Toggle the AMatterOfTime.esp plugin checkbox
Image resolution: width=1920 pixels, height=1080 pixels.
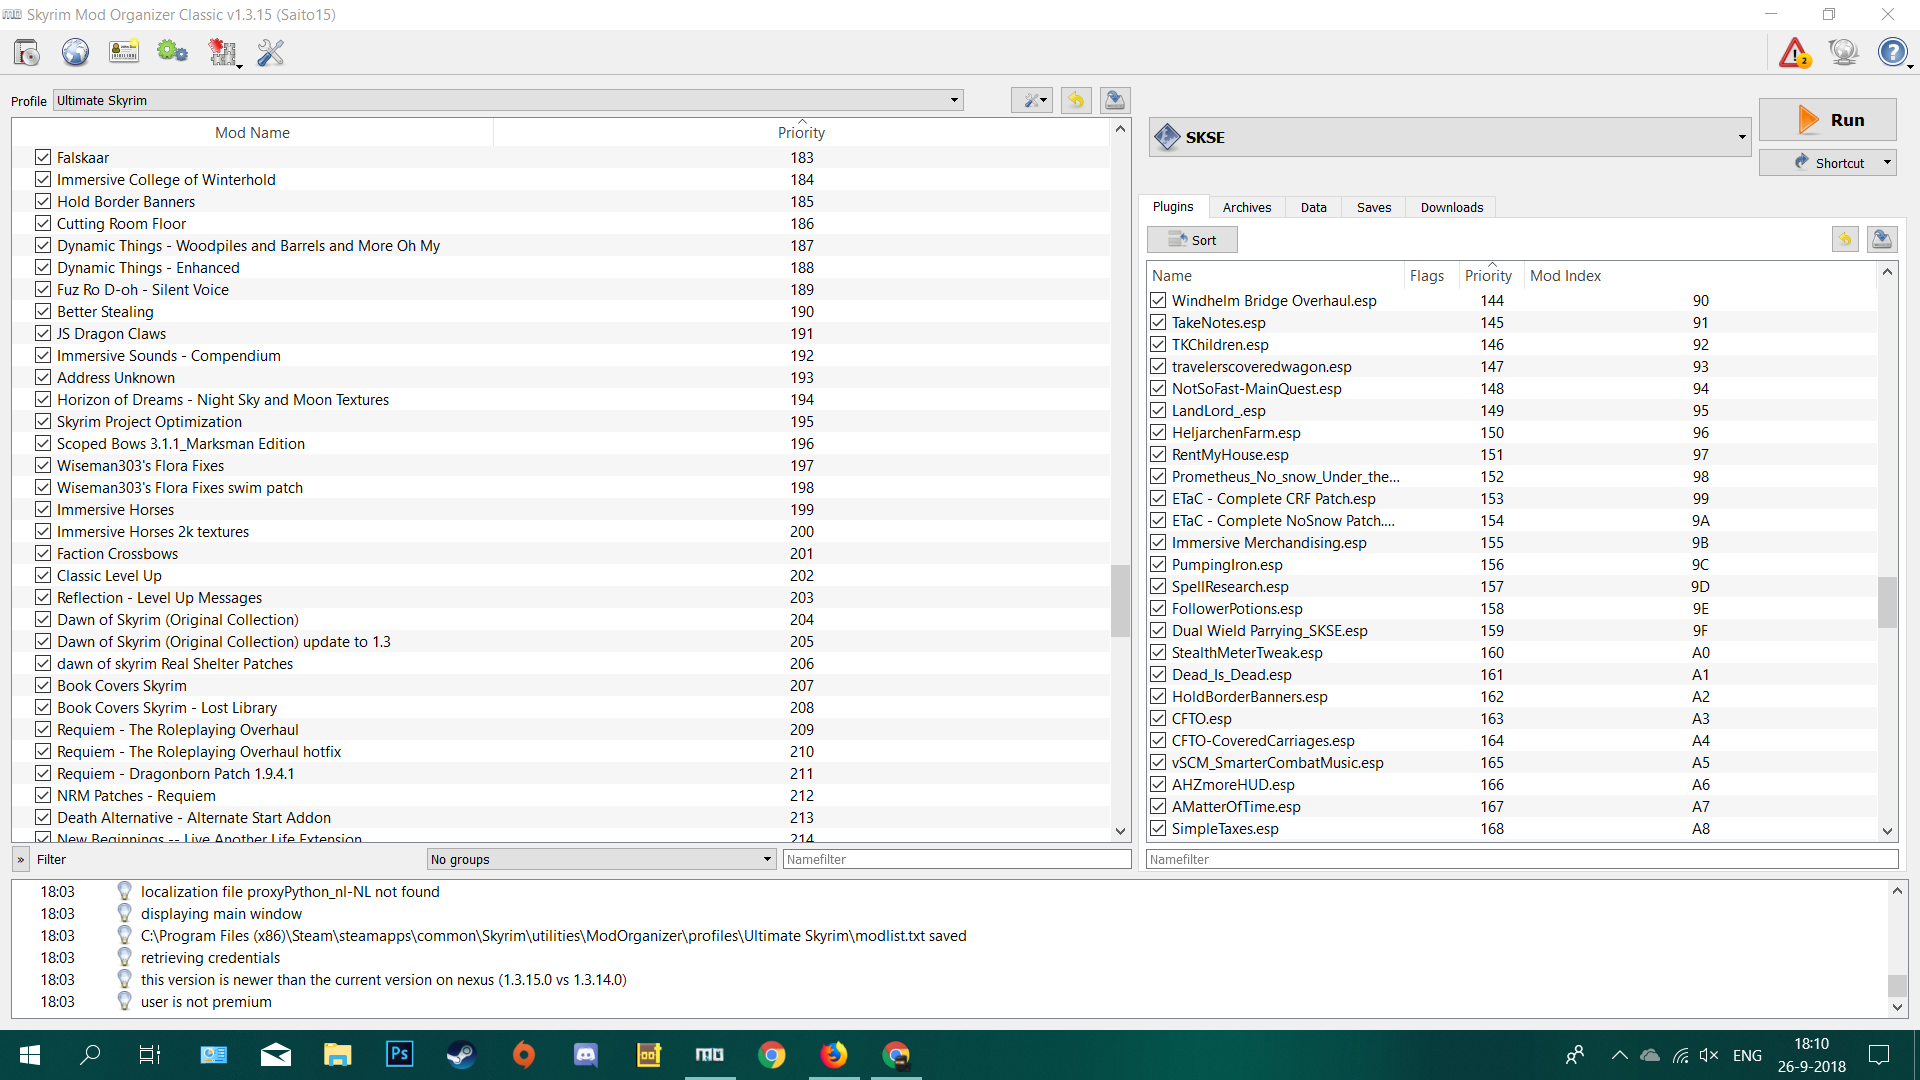point(1158,806)
